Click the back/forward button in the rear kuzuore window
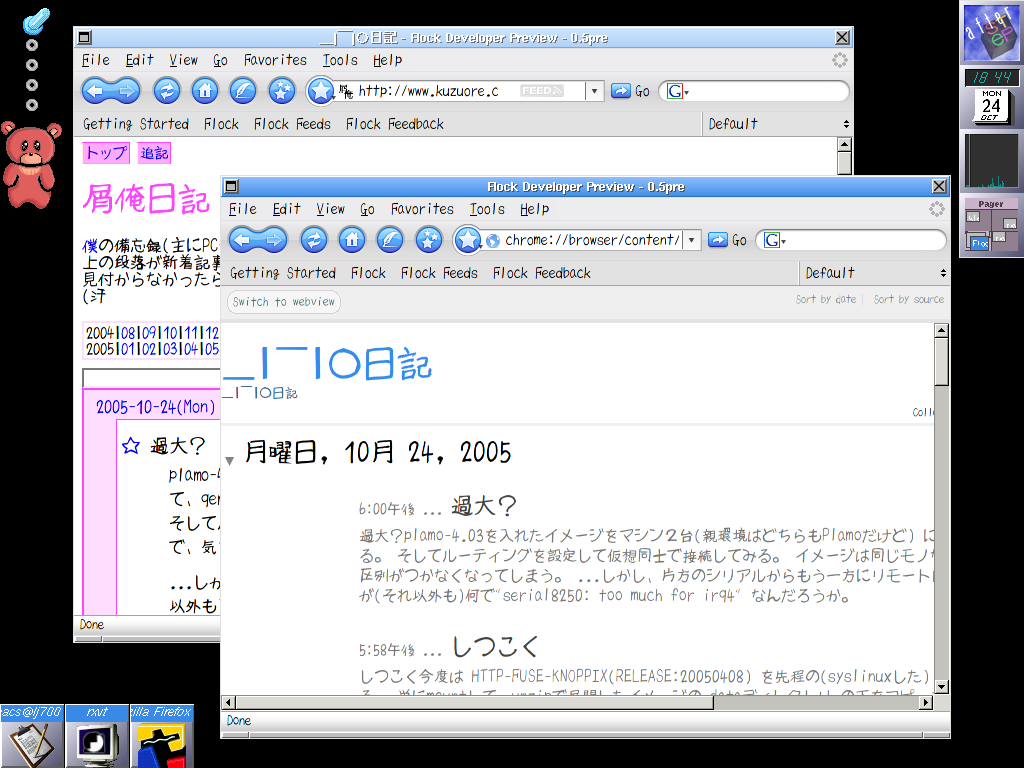 click(x=111, y=91)
